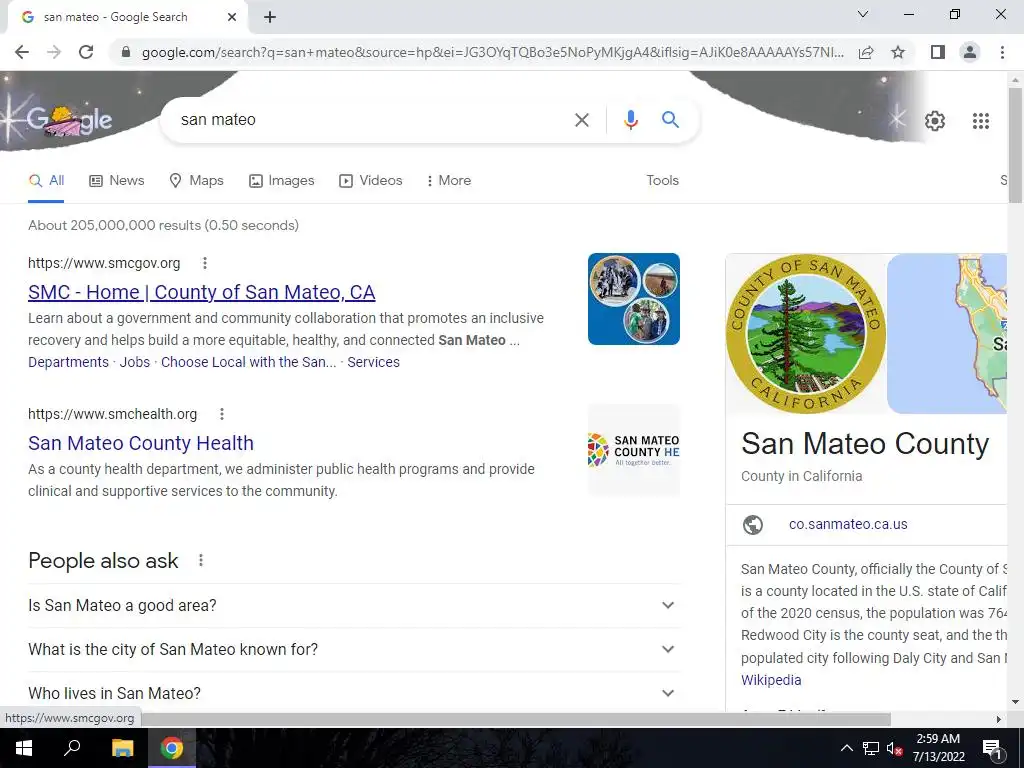The height and width of the screenshot is (768, 1024).
Task: Click the horizontal scrollbar right arrow
Action: pyautogui.click(x=998, y=719)
